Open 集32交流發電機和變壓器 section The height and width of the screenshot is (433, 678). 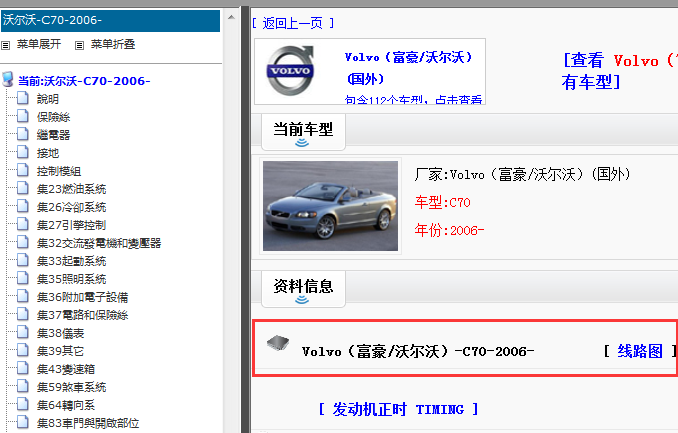(x=99, y=243)
